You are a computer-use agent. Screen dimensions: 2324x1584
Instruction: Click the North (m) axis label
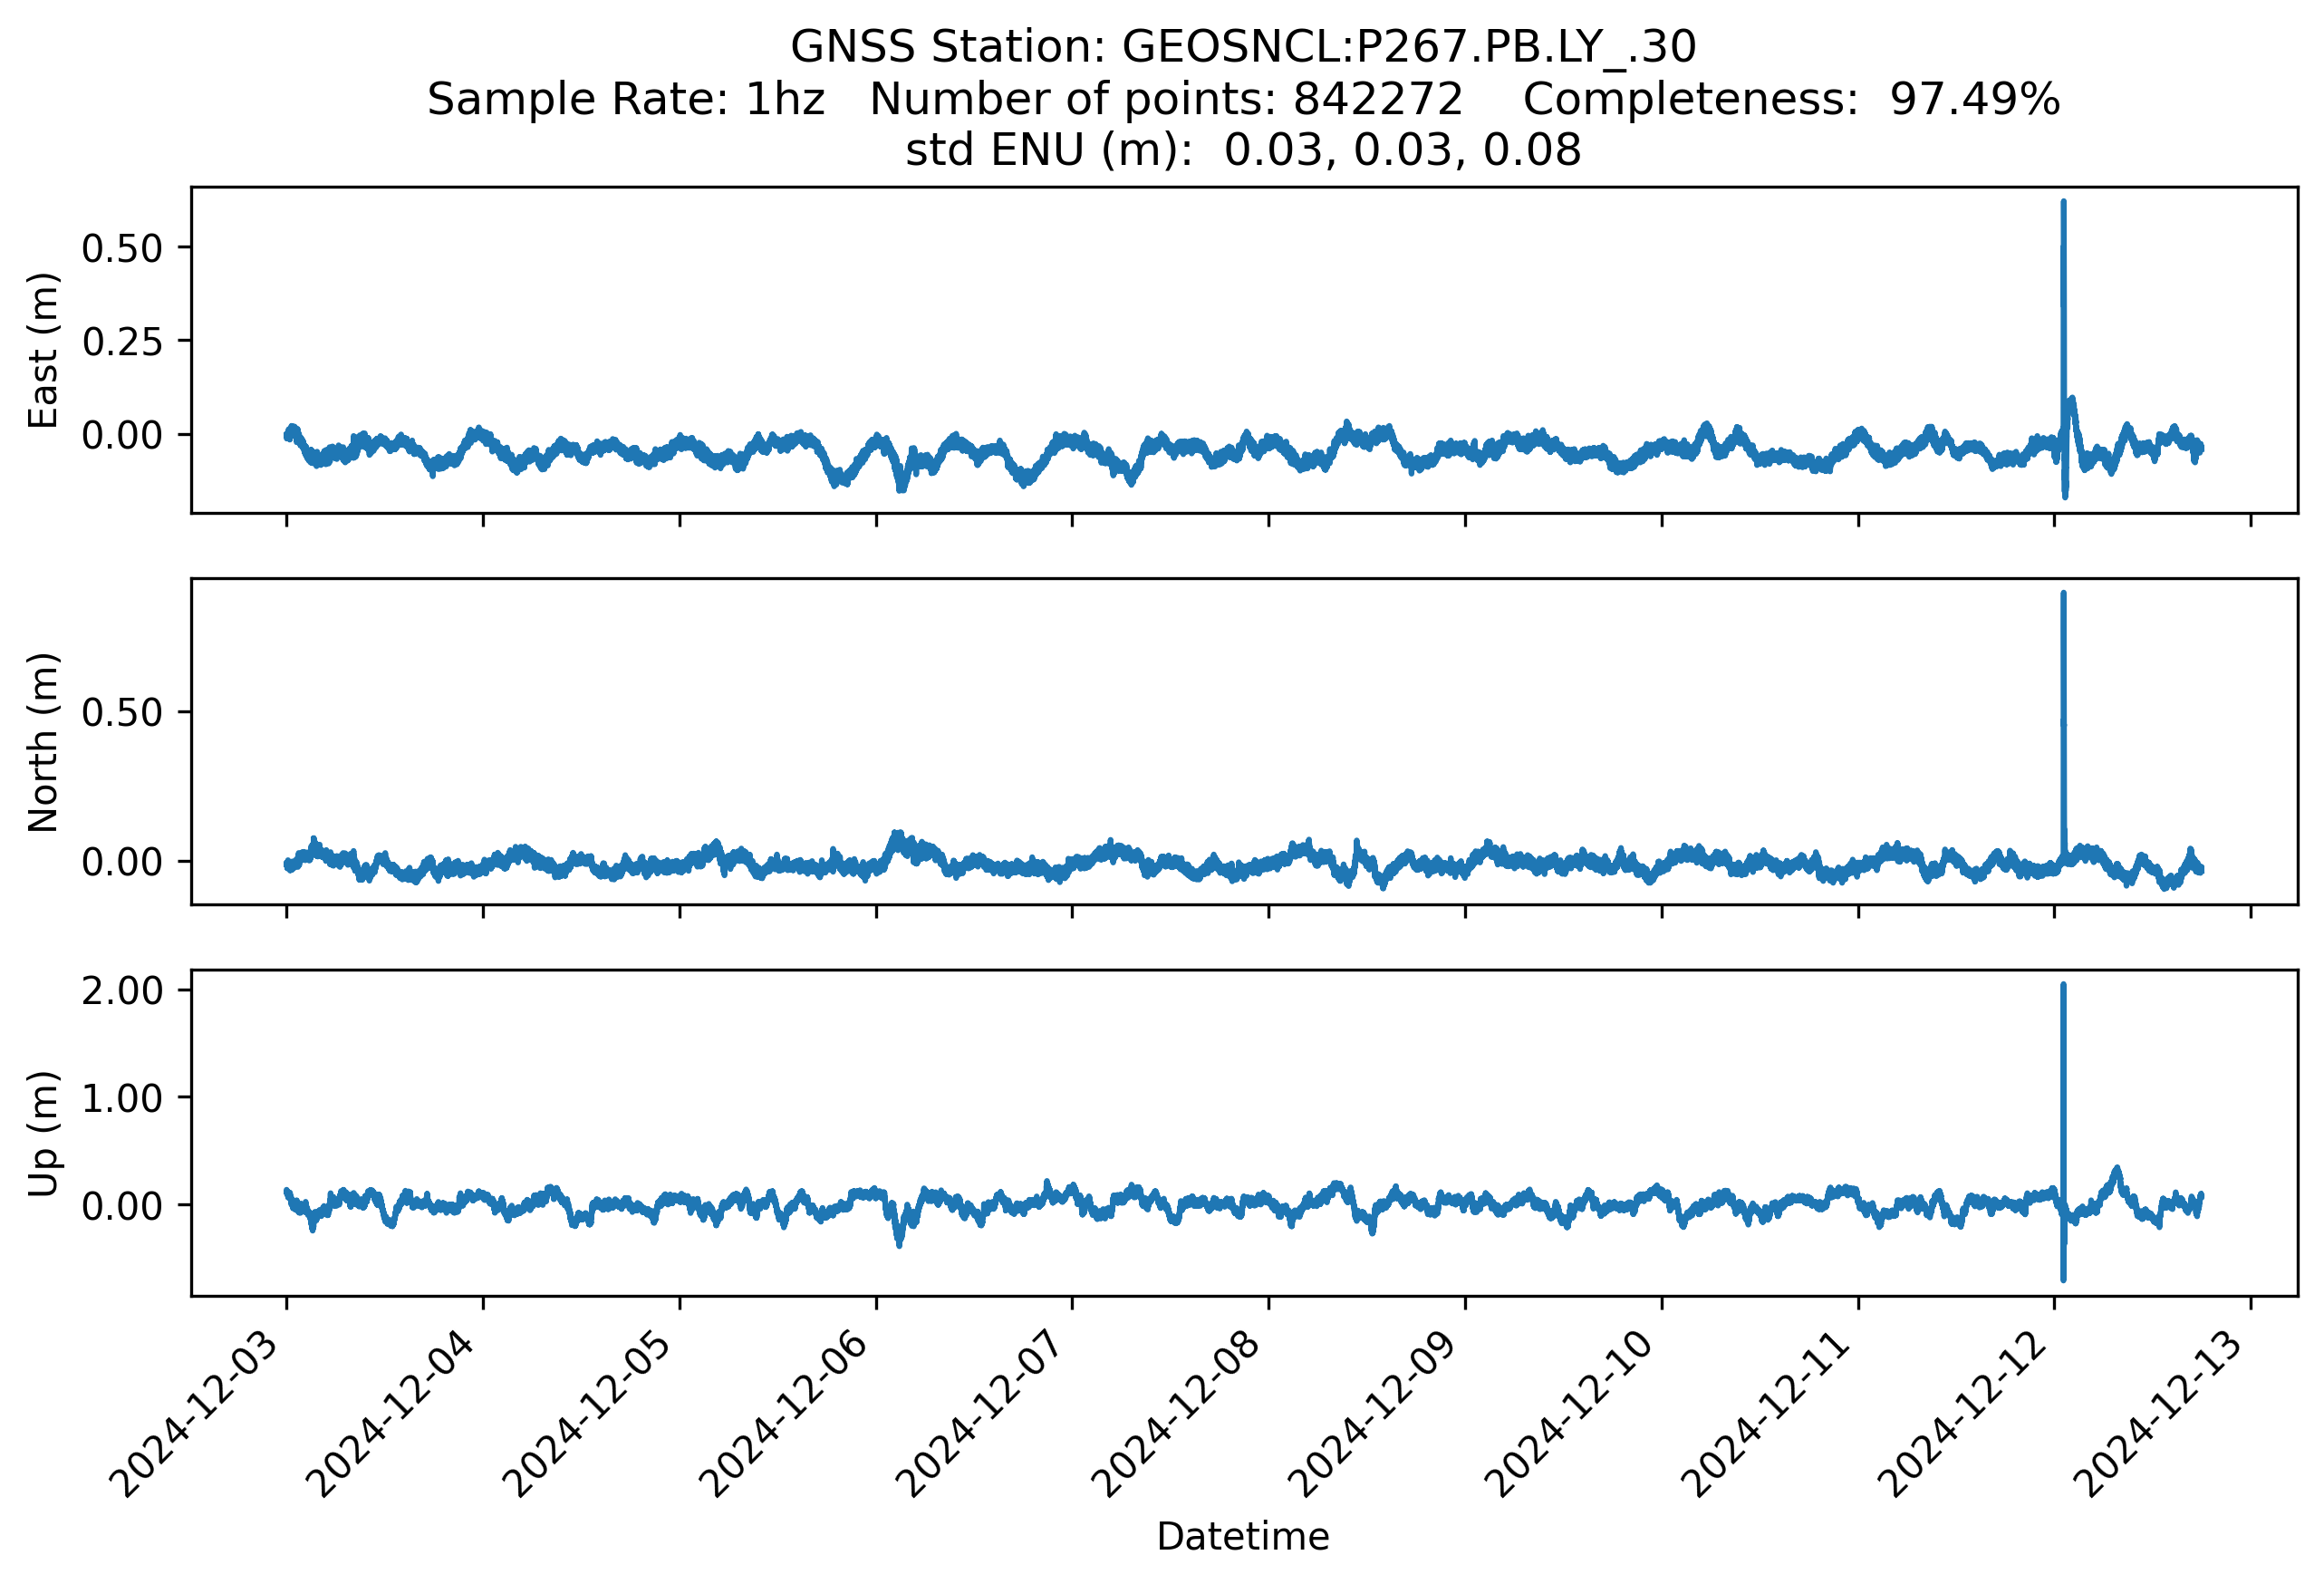point(43,742)
